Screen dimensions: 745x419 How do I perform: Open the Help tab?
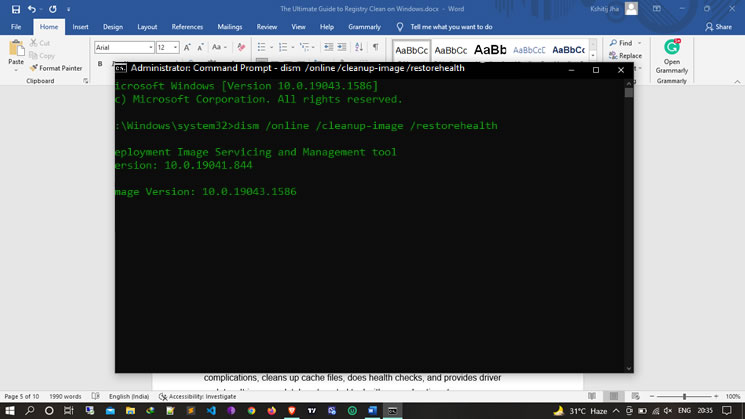coord(327,27)
